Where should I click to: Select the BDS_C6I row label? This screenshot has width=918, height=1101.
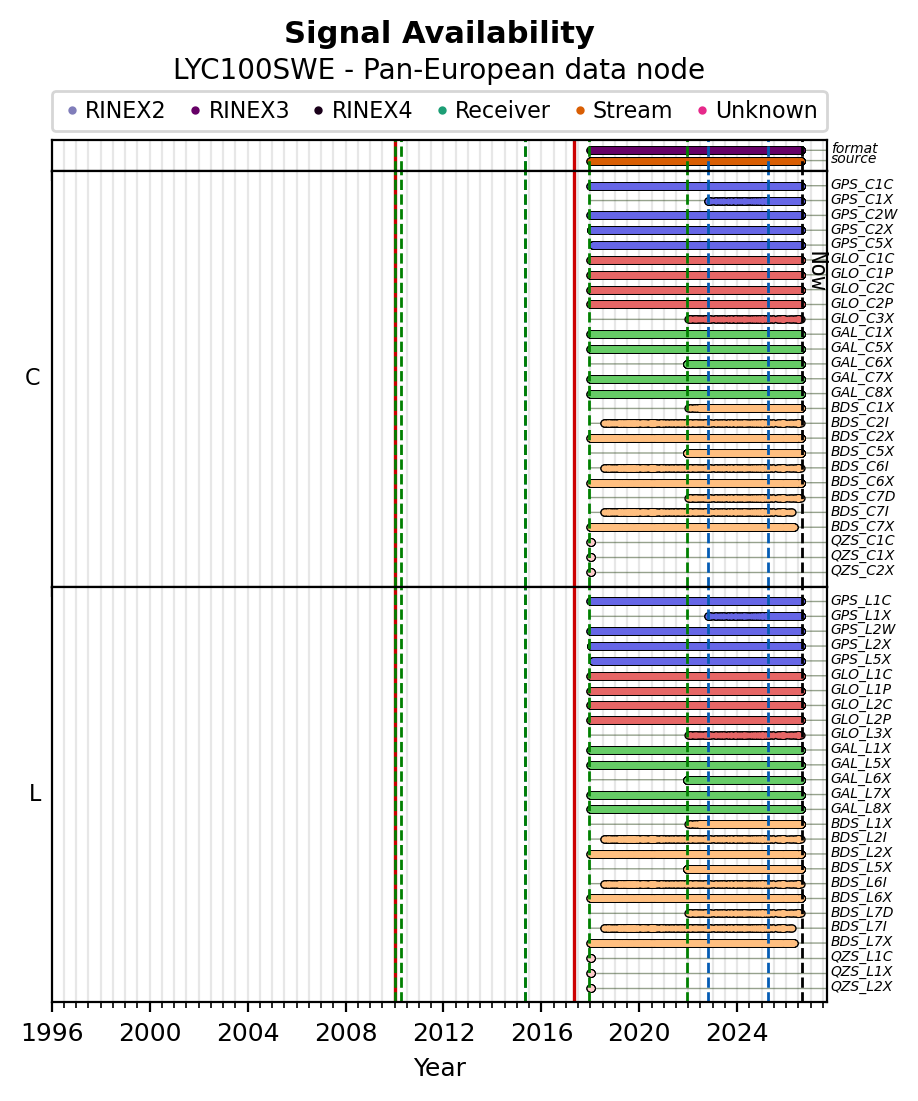tap(860, 466)
